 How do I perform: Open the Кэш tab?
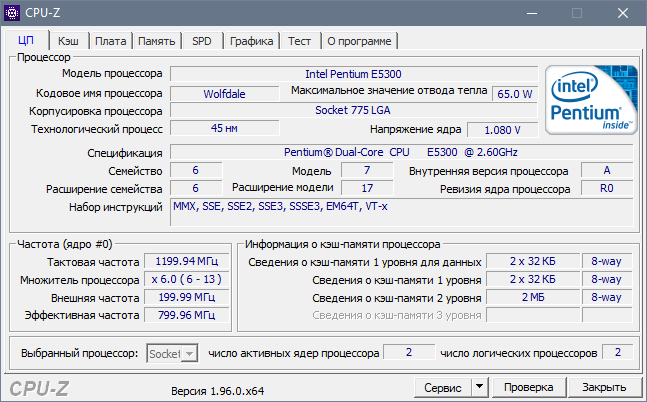(x=69, y=41)
